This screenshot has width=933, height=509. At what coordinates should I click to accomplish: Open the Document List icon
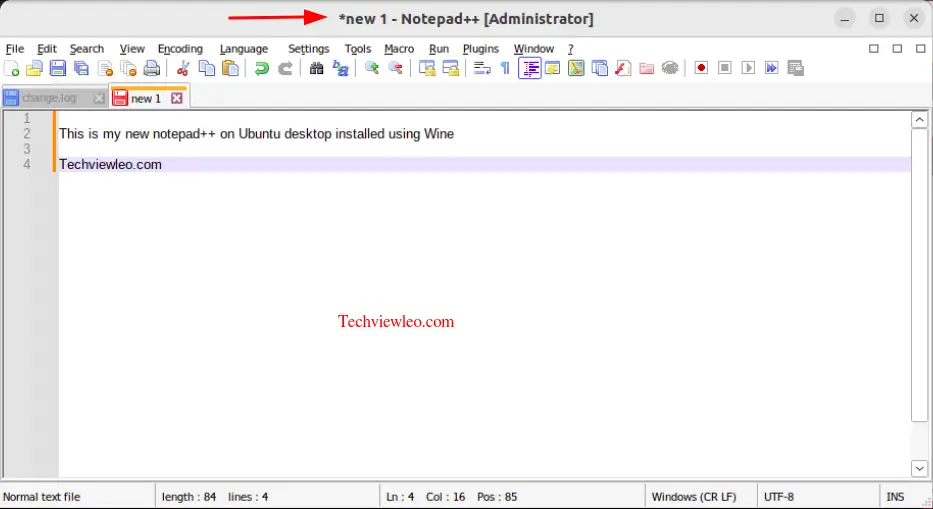[600, 68]
